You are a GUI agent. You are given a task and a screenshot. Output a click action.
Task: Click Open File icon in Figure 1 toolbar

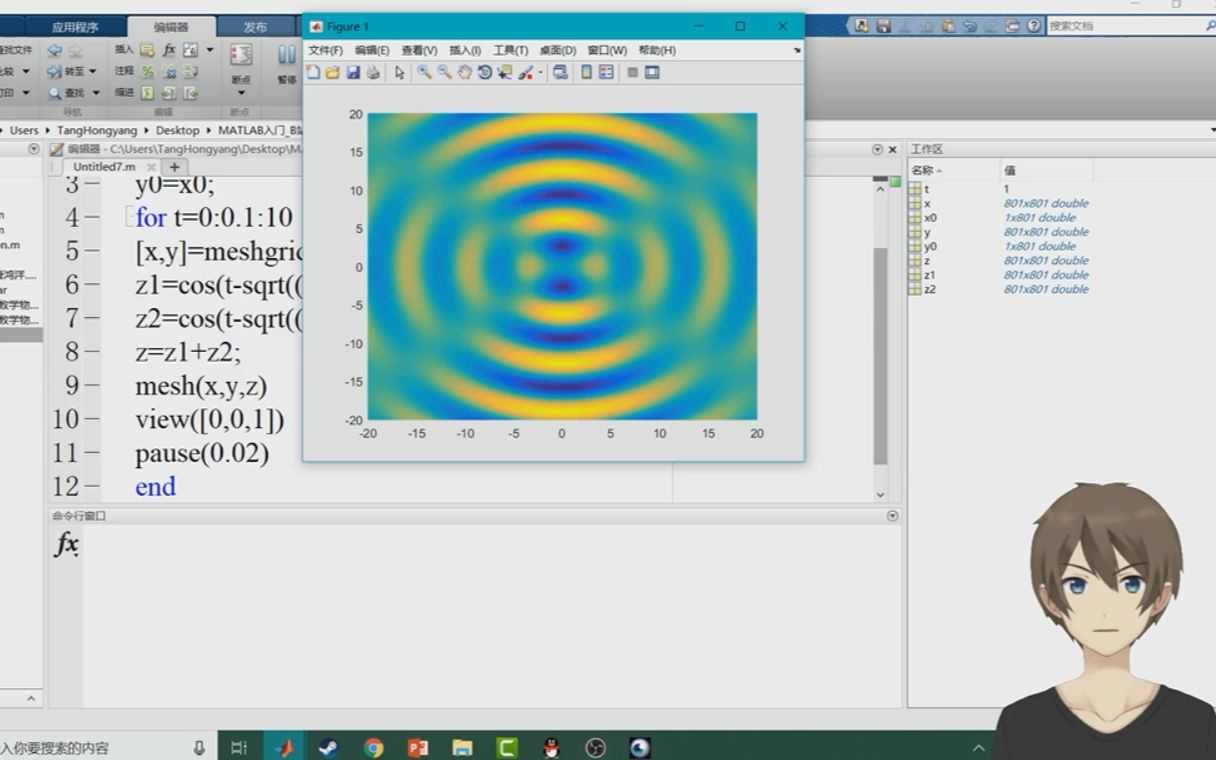[332, 72]
